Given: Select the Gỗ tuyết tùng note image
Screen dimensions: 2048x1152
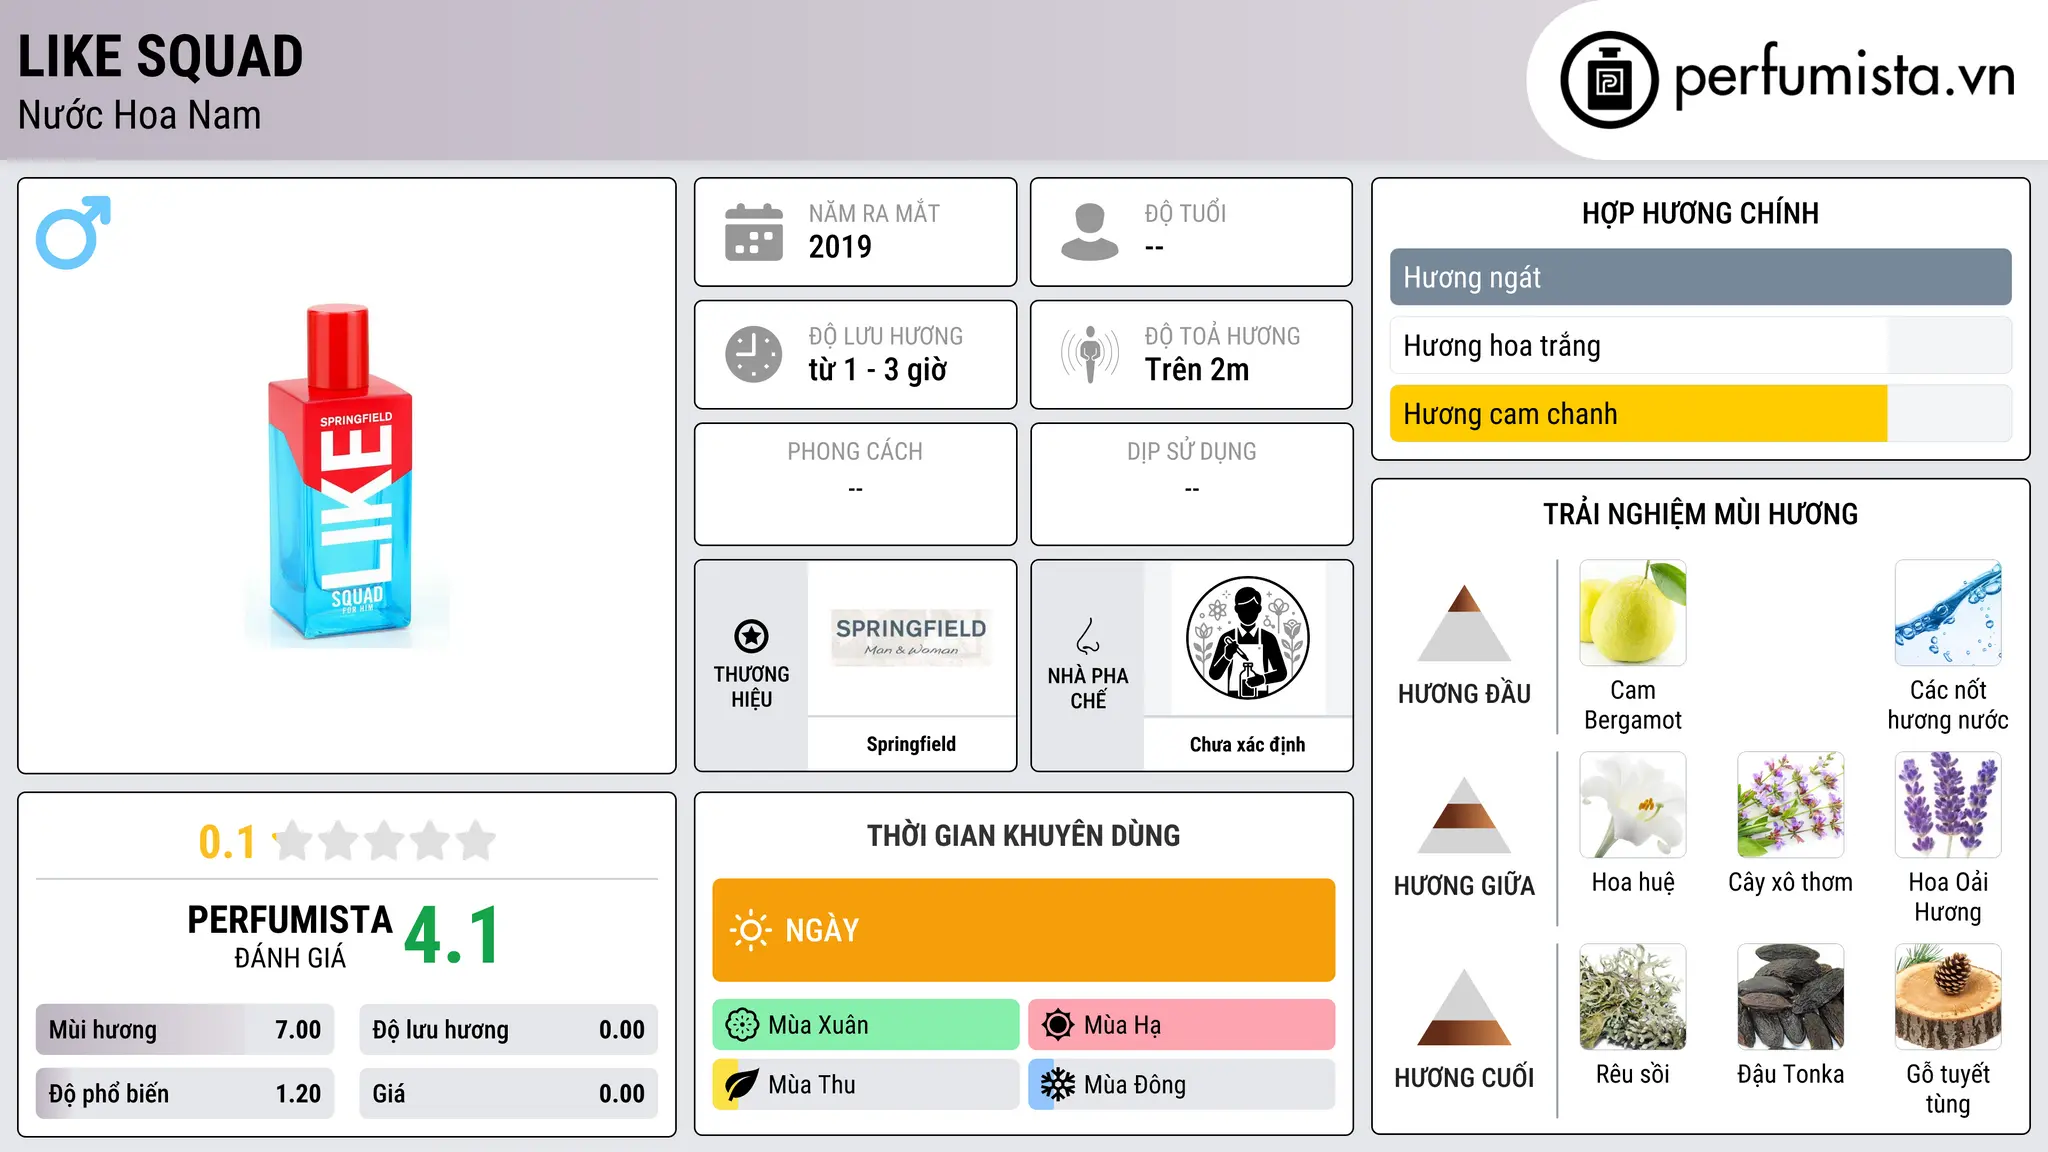Looking at the screenshot, I should pos(1948,997).
